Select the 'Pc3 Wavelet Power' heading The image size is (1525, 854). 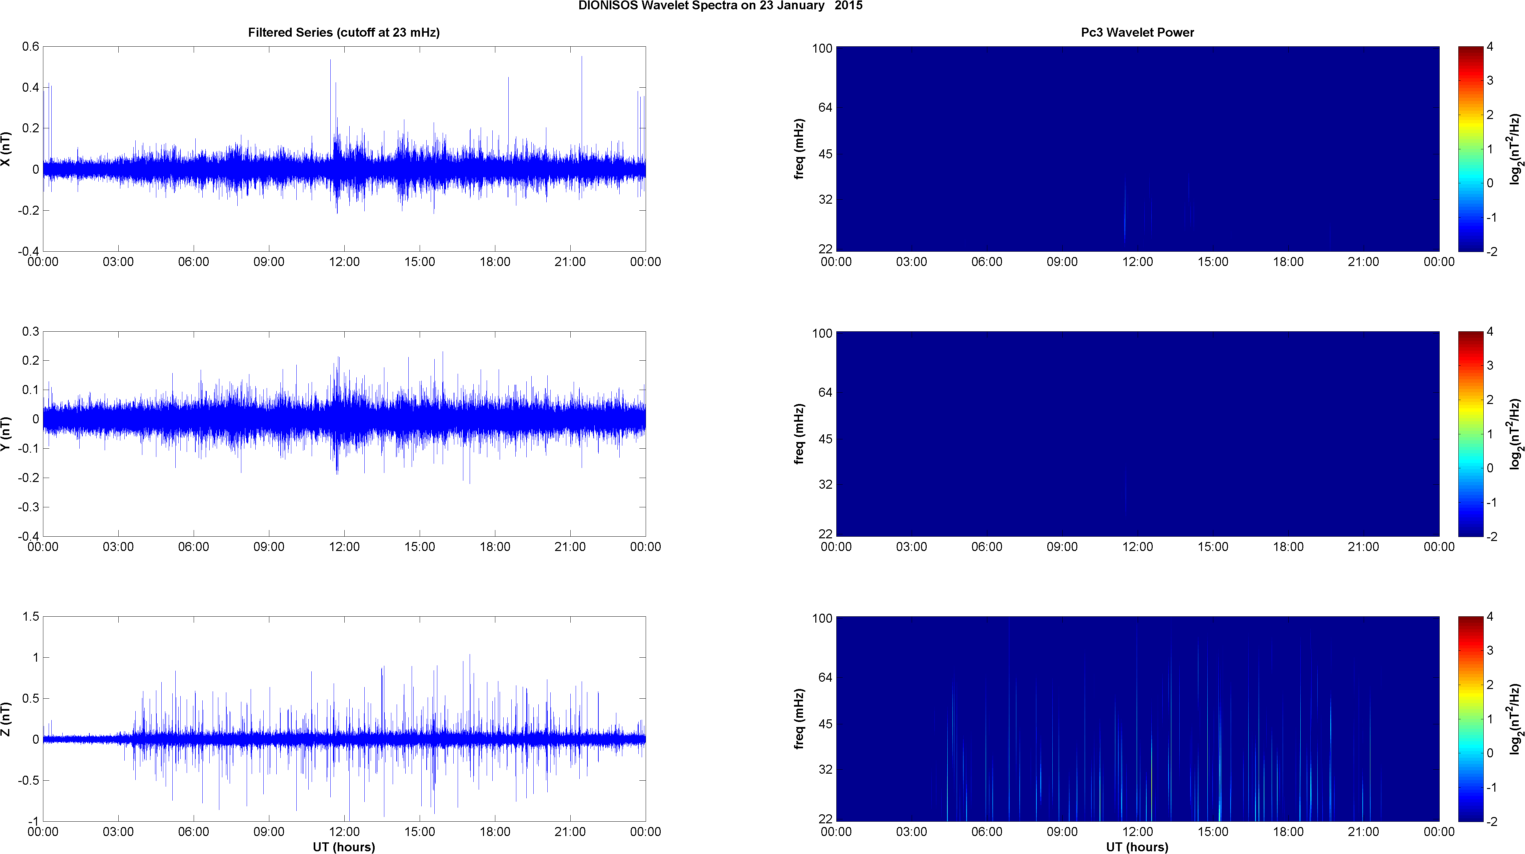point(1137,32)
